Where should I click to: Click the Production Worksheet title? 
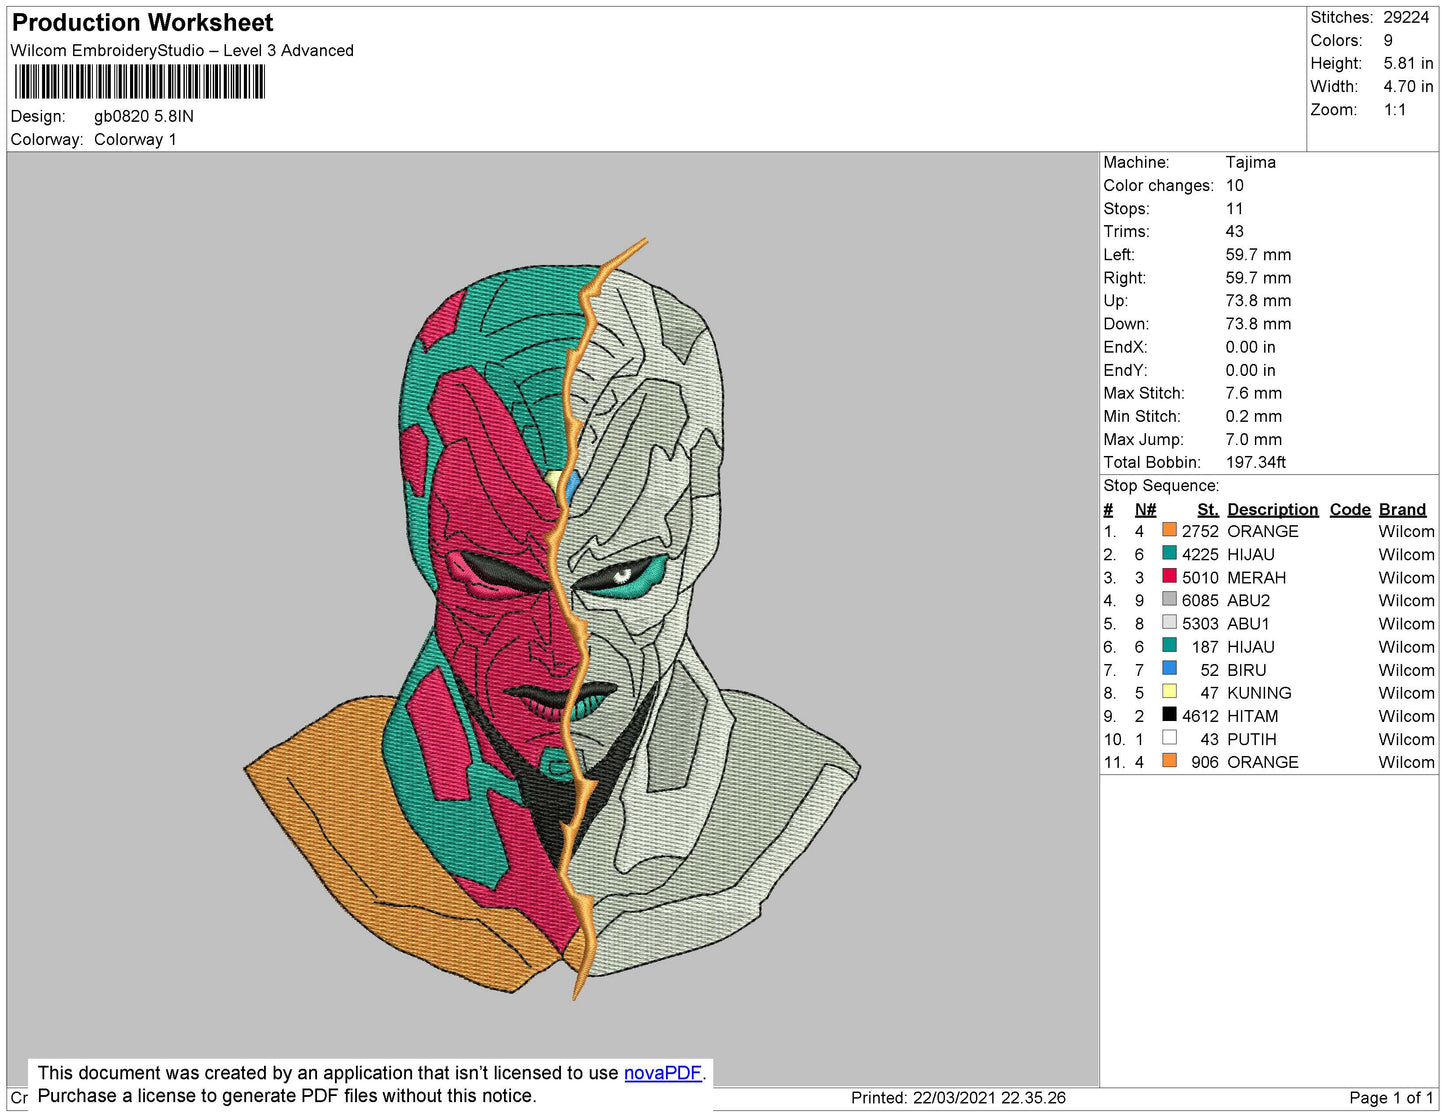pos(142,22)
